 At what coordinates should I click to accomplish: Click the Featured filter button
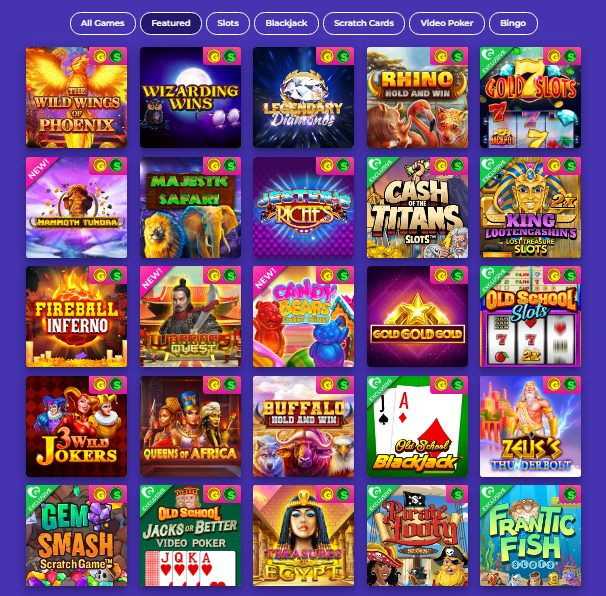[171, 23]
